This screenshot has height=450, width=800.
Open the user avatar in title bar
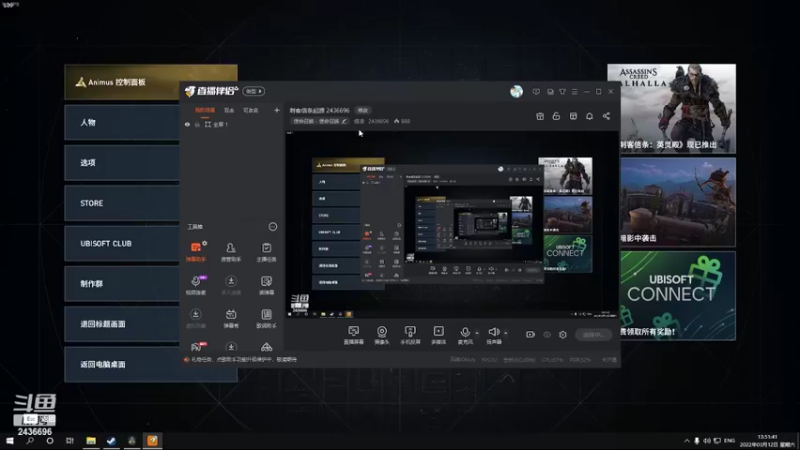click(516, 91)
